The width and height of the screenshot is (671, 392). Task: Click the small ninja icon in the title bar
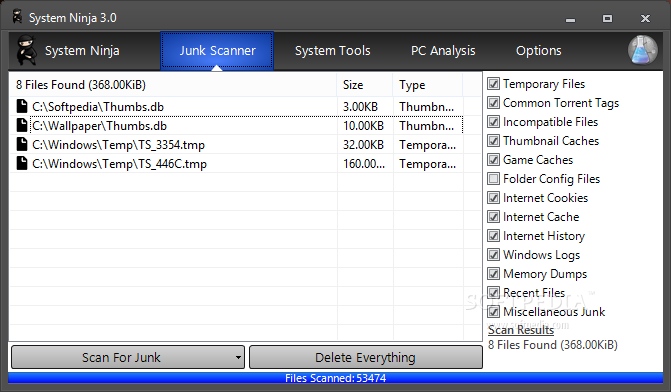coord(18,17)
